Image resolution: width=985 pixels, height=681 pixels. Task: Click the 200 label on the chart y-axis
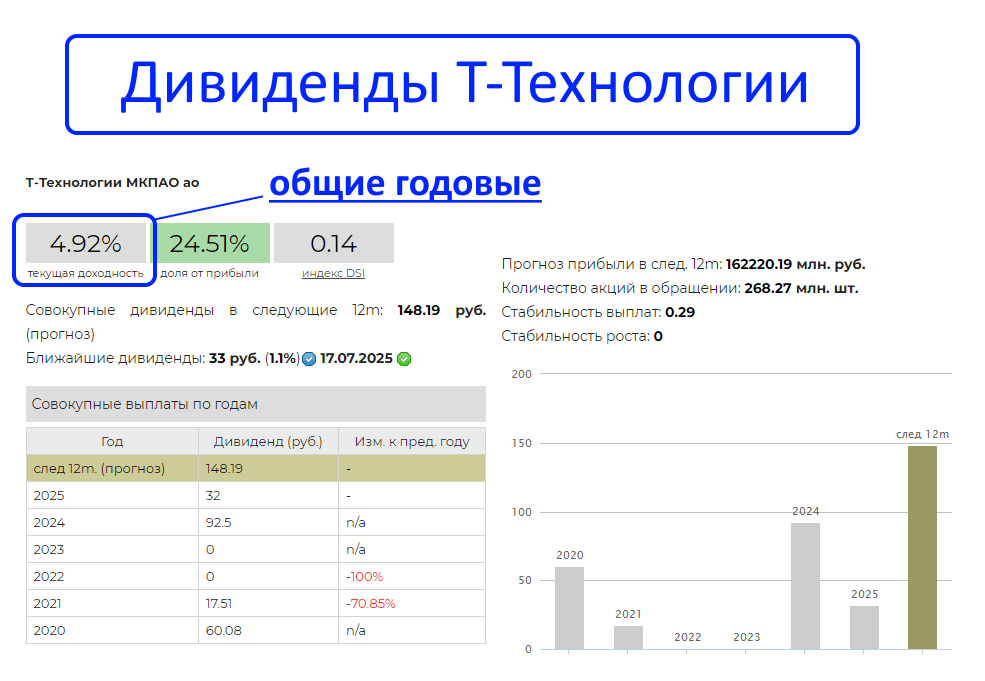[521, 374]
